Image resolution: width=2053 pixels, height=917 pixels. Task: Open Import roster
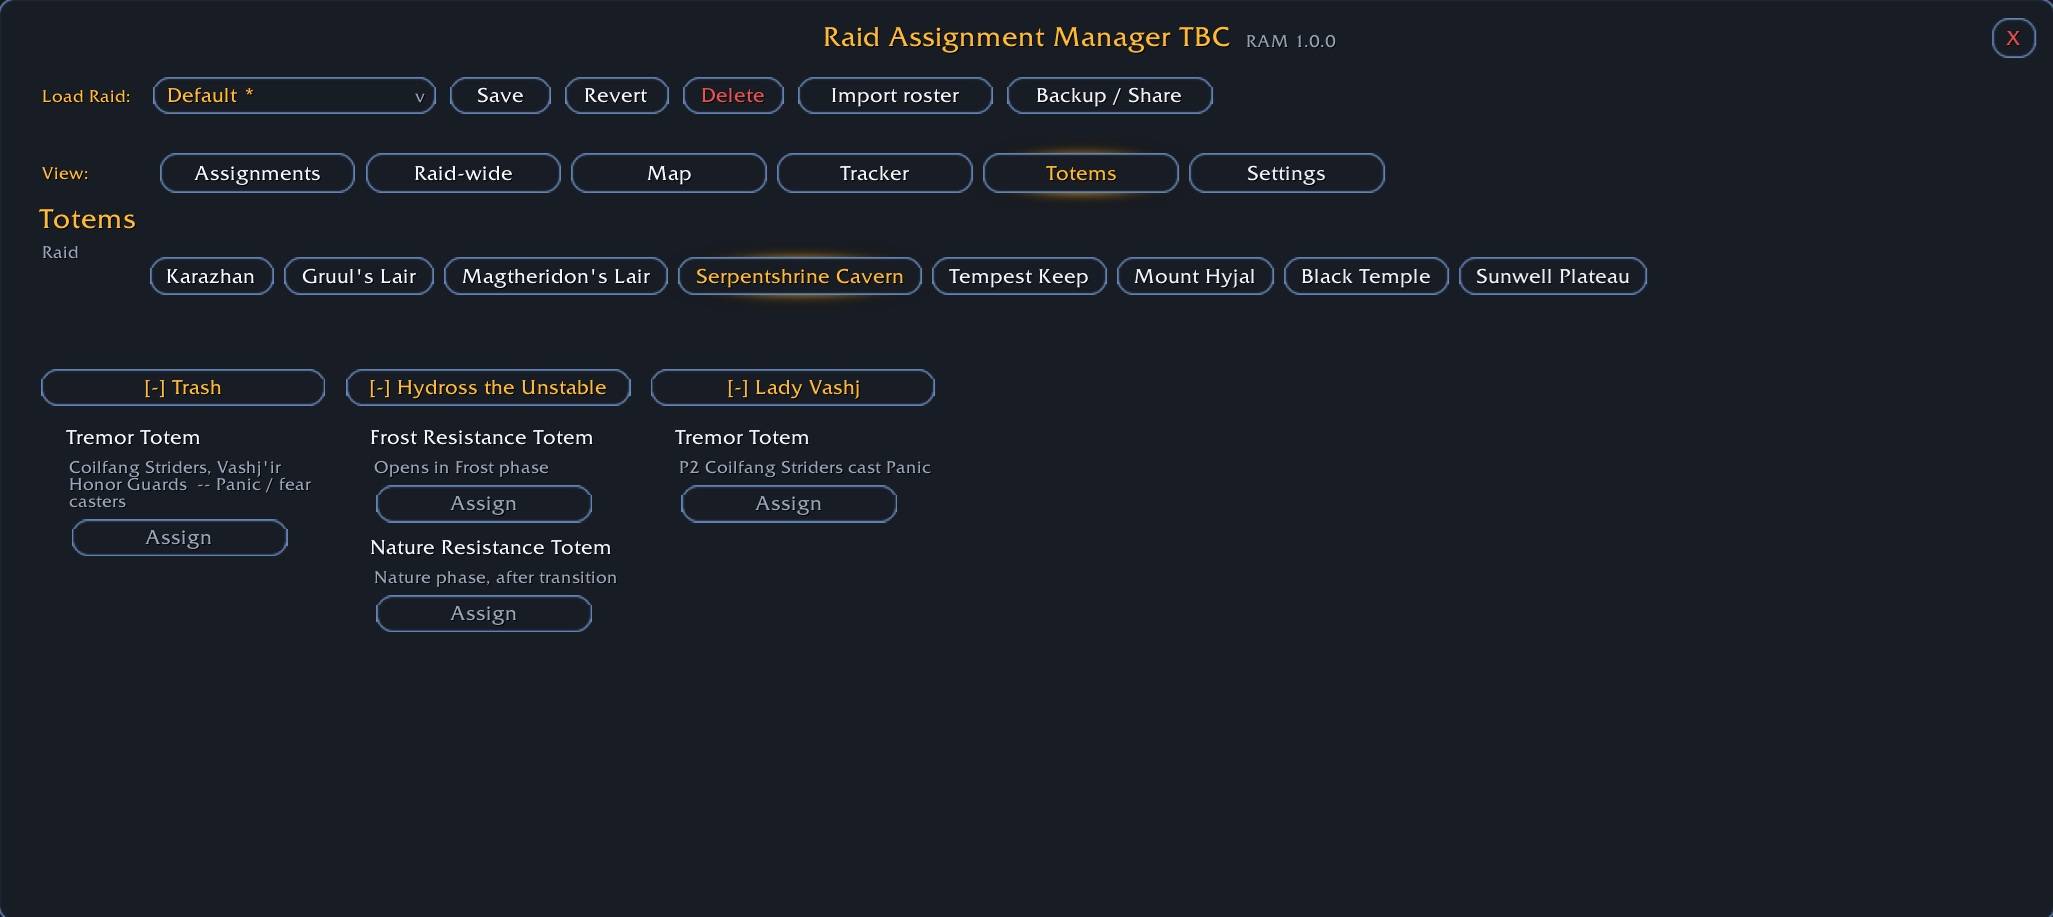click(x=895, y=96)
